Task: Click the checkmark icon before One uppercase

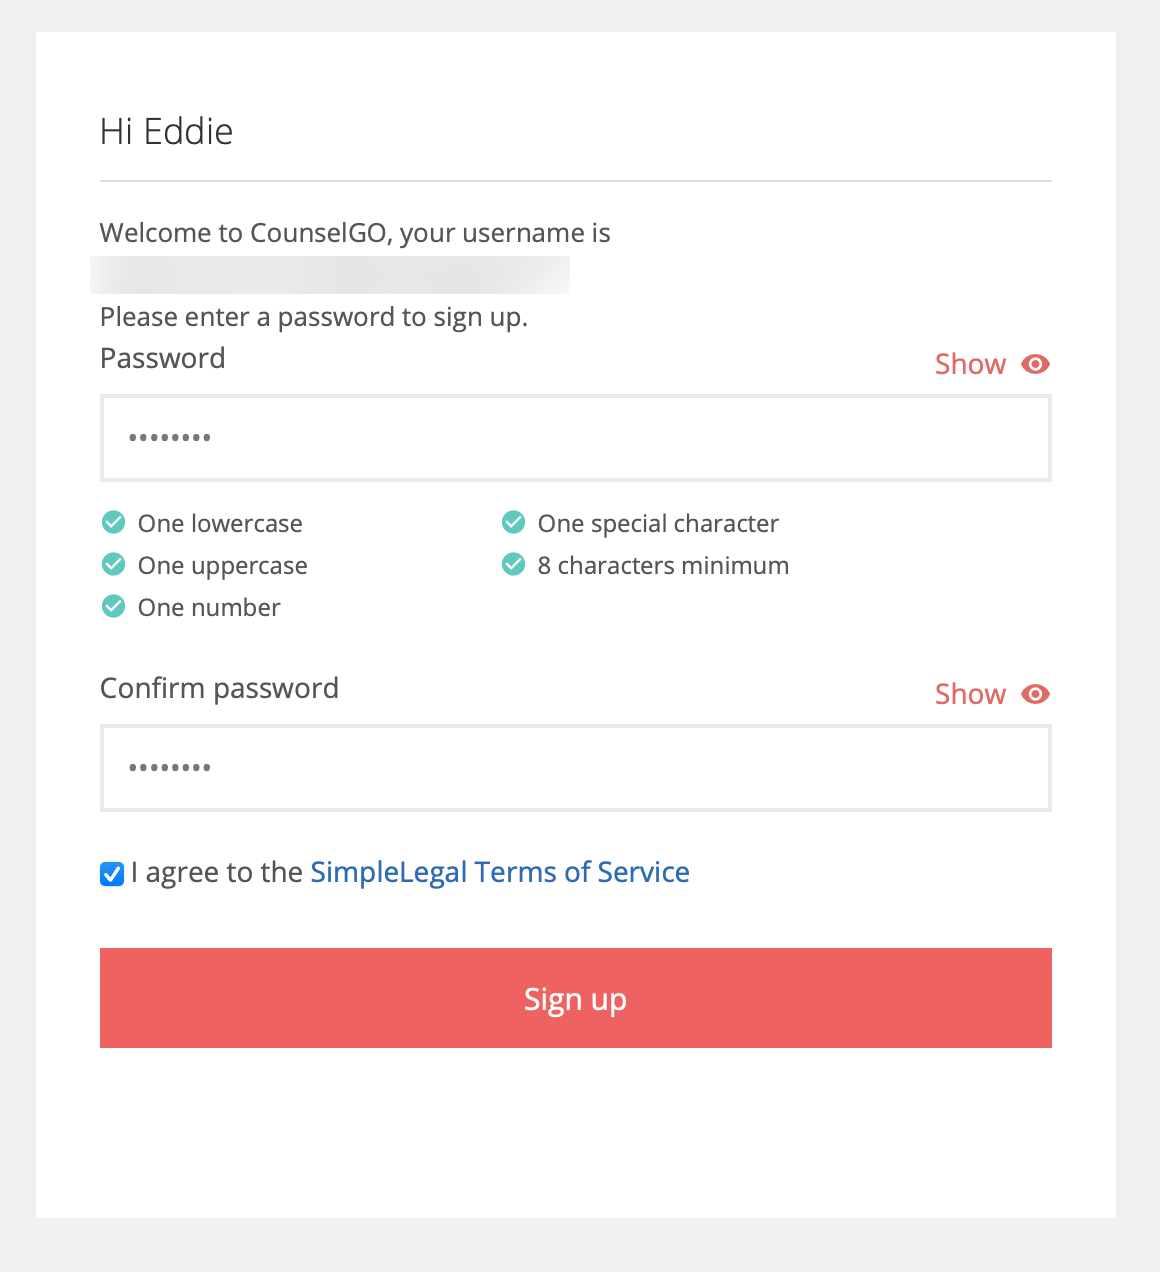Action: click(x=113, y=564)
